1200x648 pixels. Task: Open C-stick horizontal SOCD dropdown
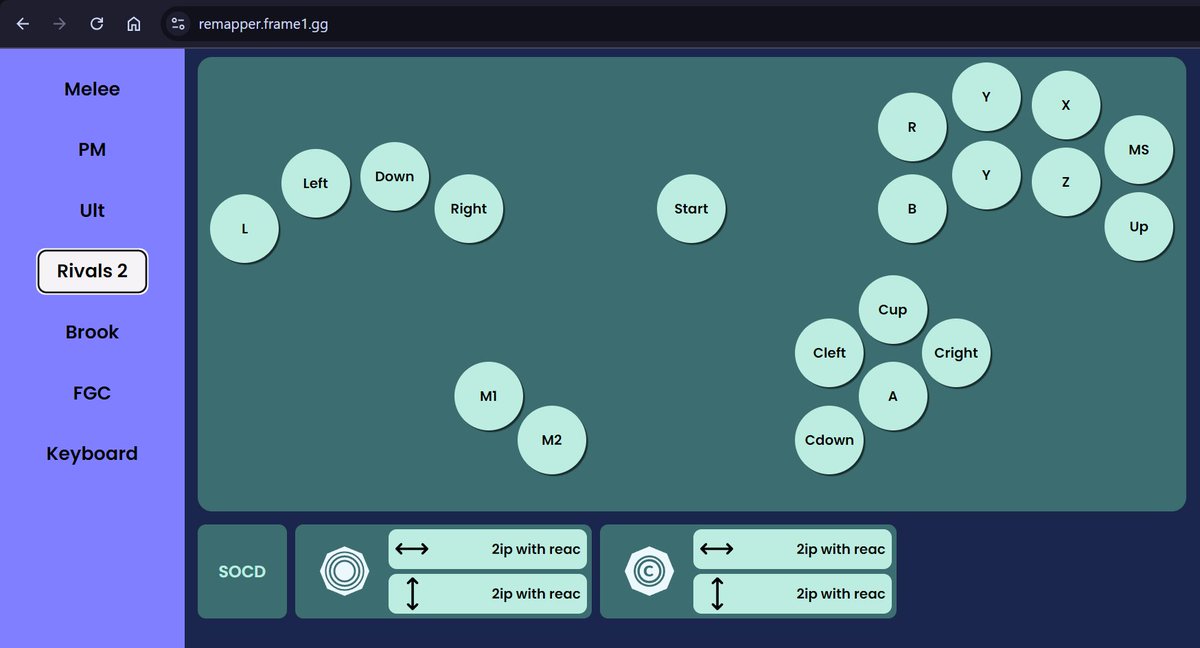click(x=791, y=549)
